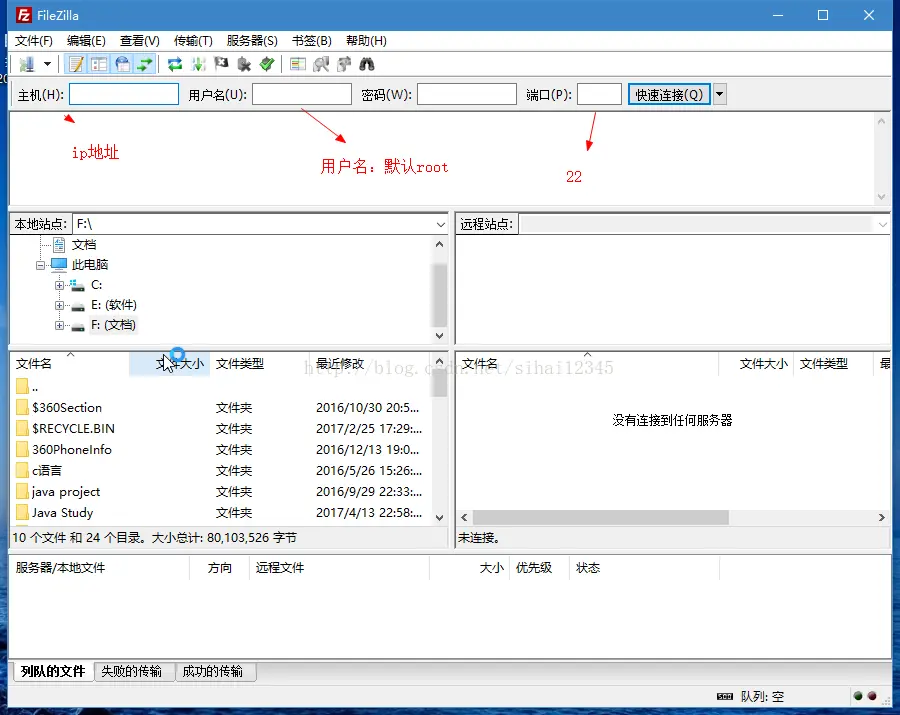Open the Site Manager dropdown arrow

pos(48,64)
